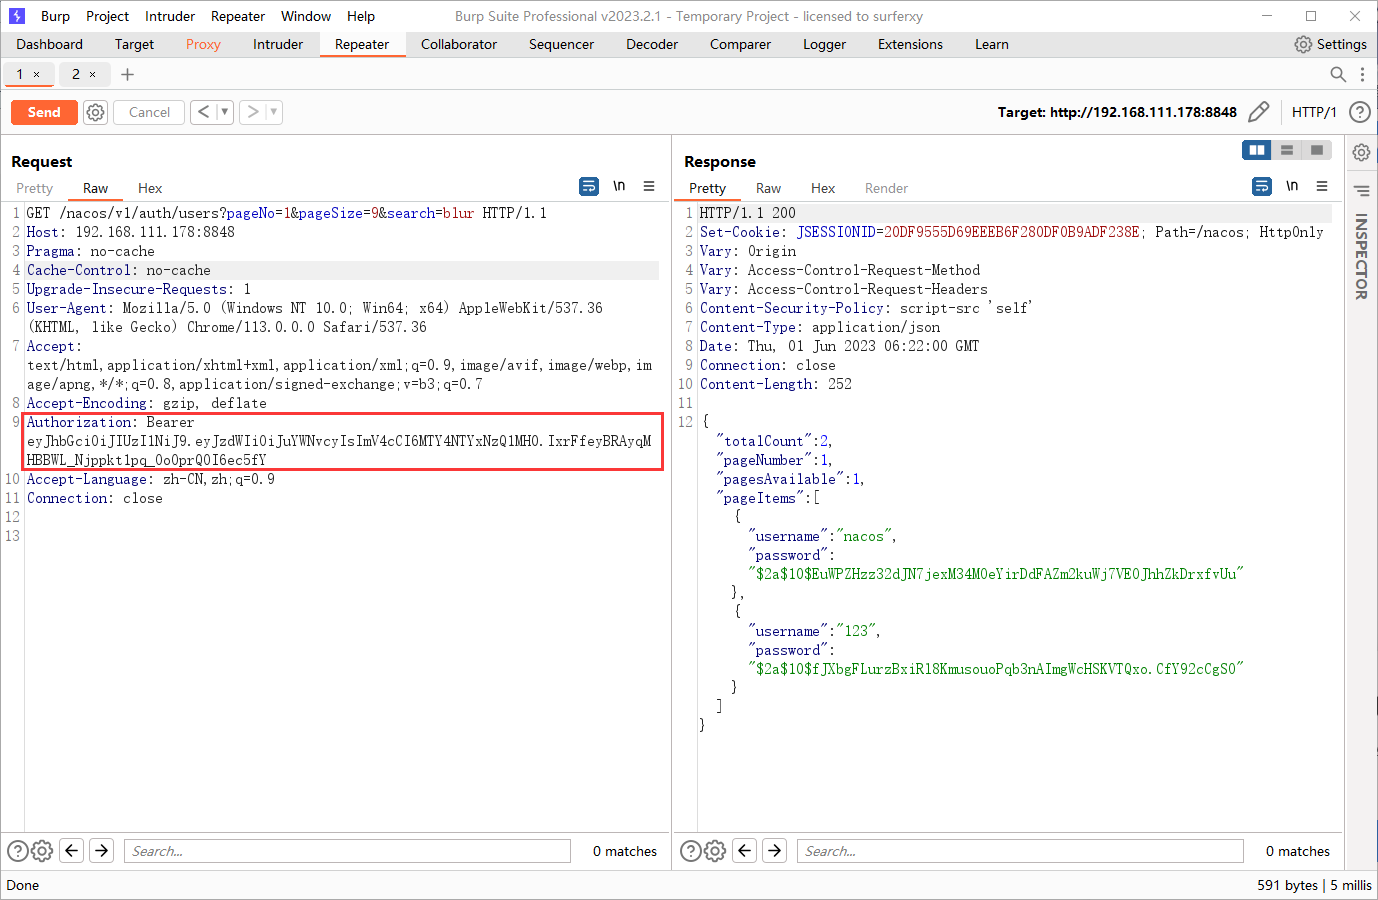1378x900 pixels.
Task: Open Repeater tab options three-dot menu
Action: click(x=1362, y=74)
